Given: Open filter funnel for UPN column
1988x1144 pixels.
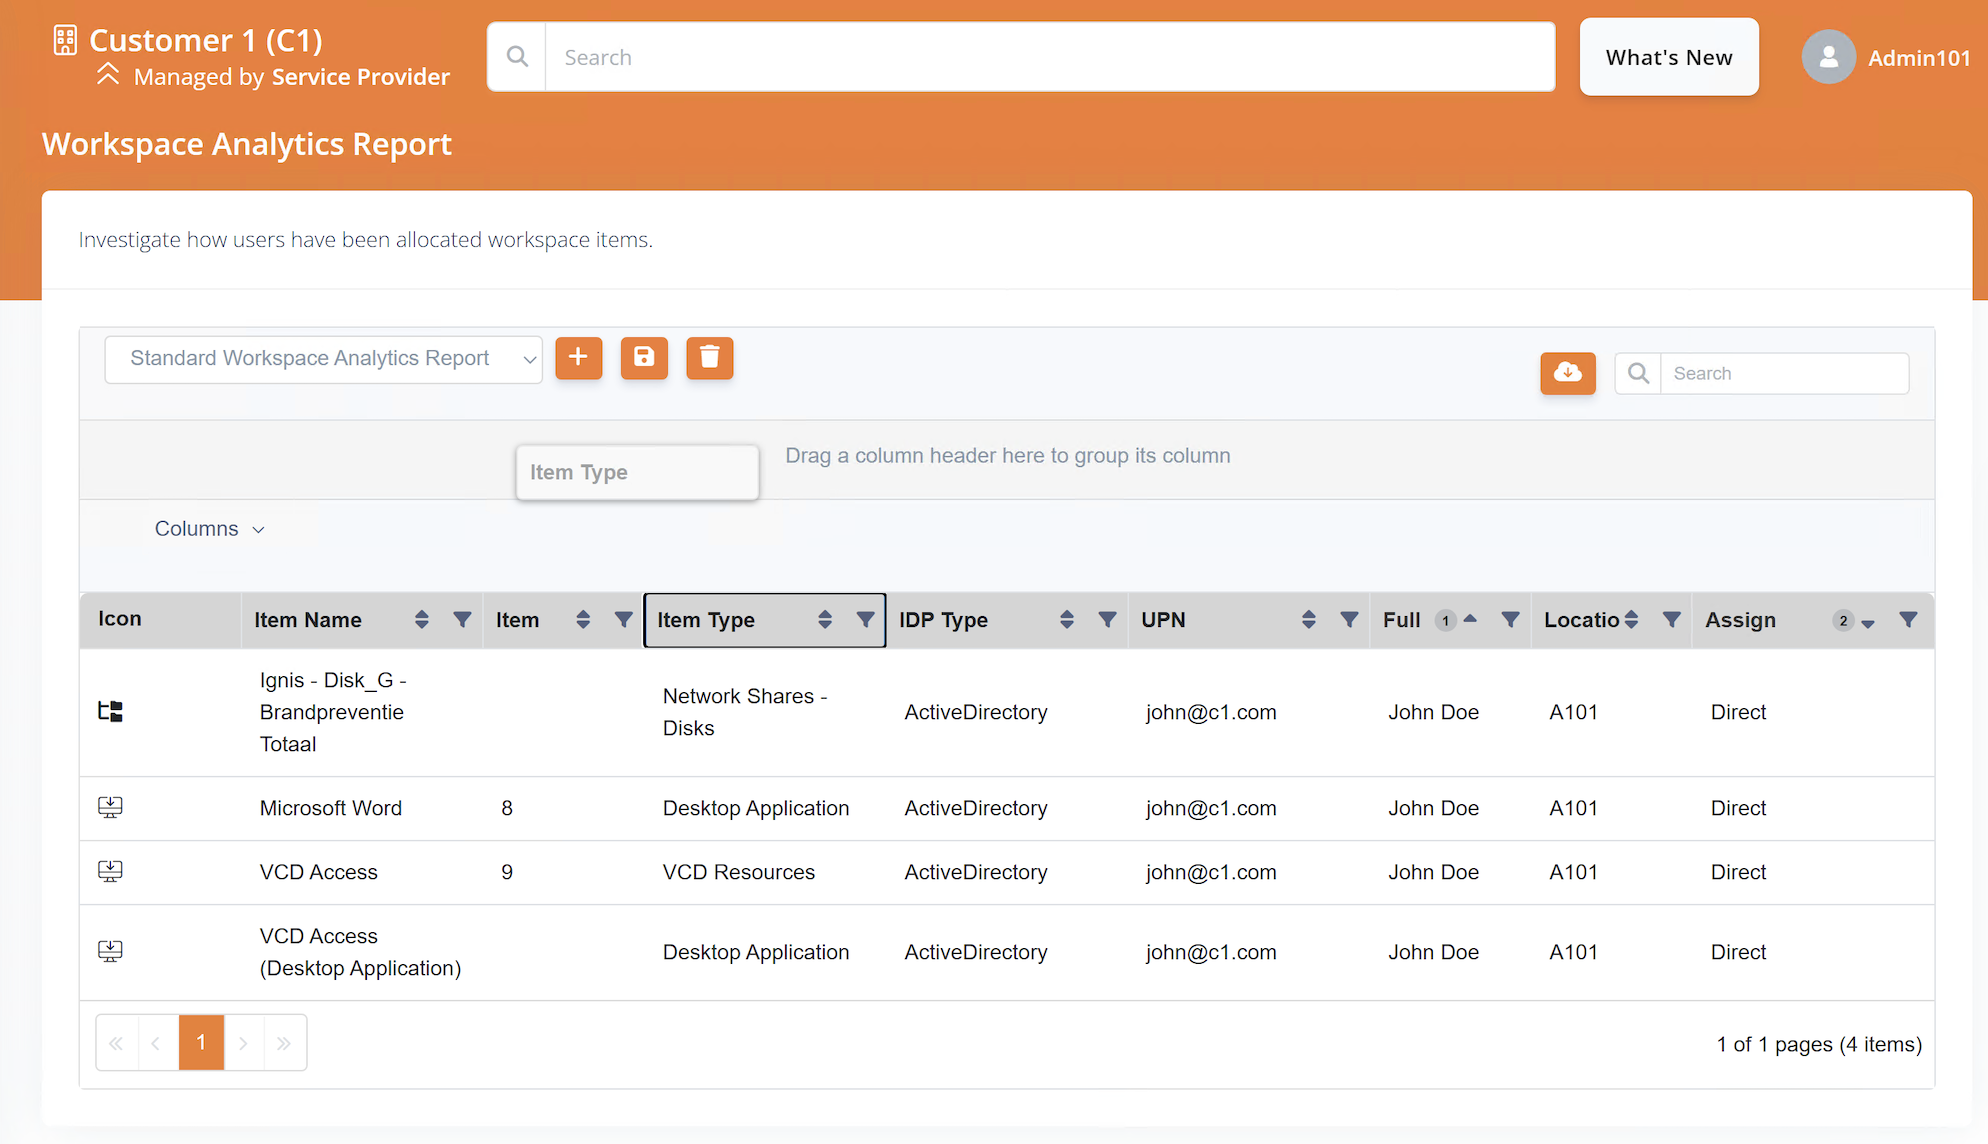Looking at the screenshot, I should (1349, 620).
